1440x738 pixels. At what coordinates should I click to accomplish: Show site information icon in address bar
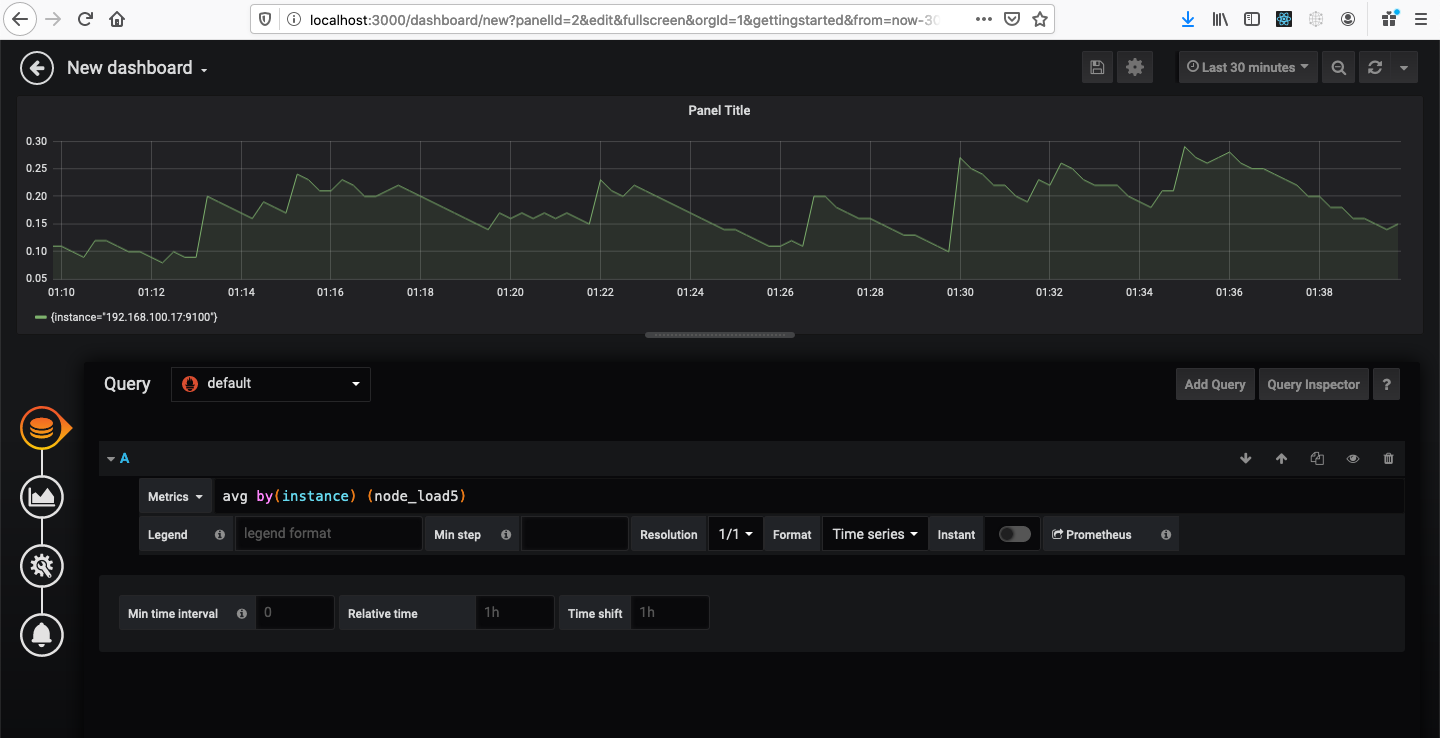tap(293, 19)
